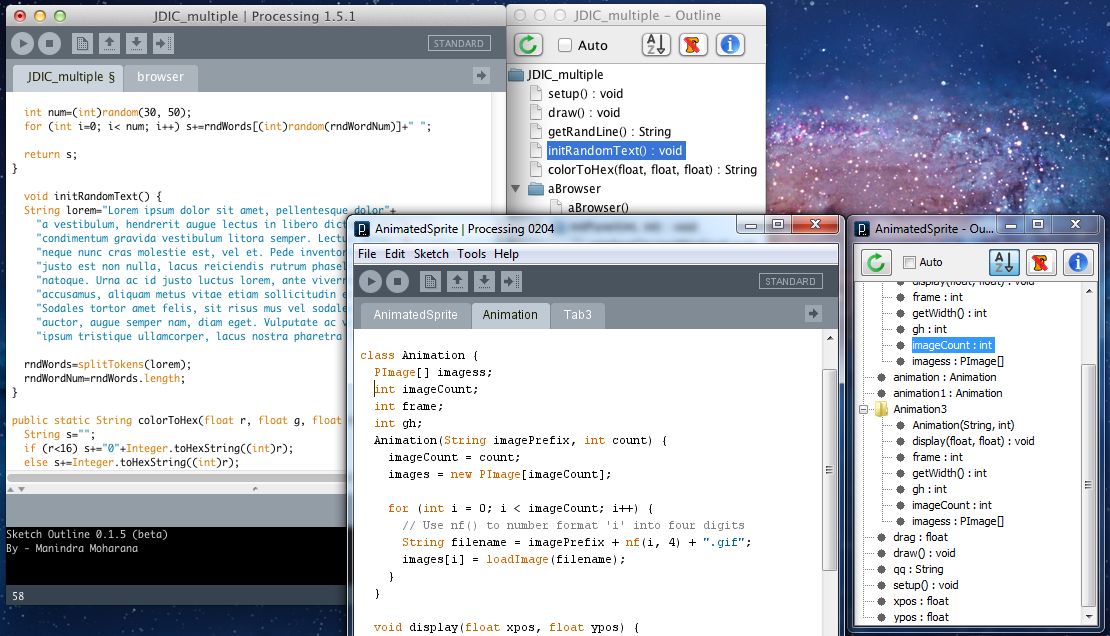Refresh the JDIC_multiple Outline
This screenshot has height=636, width=1110.
coord(528,45)
